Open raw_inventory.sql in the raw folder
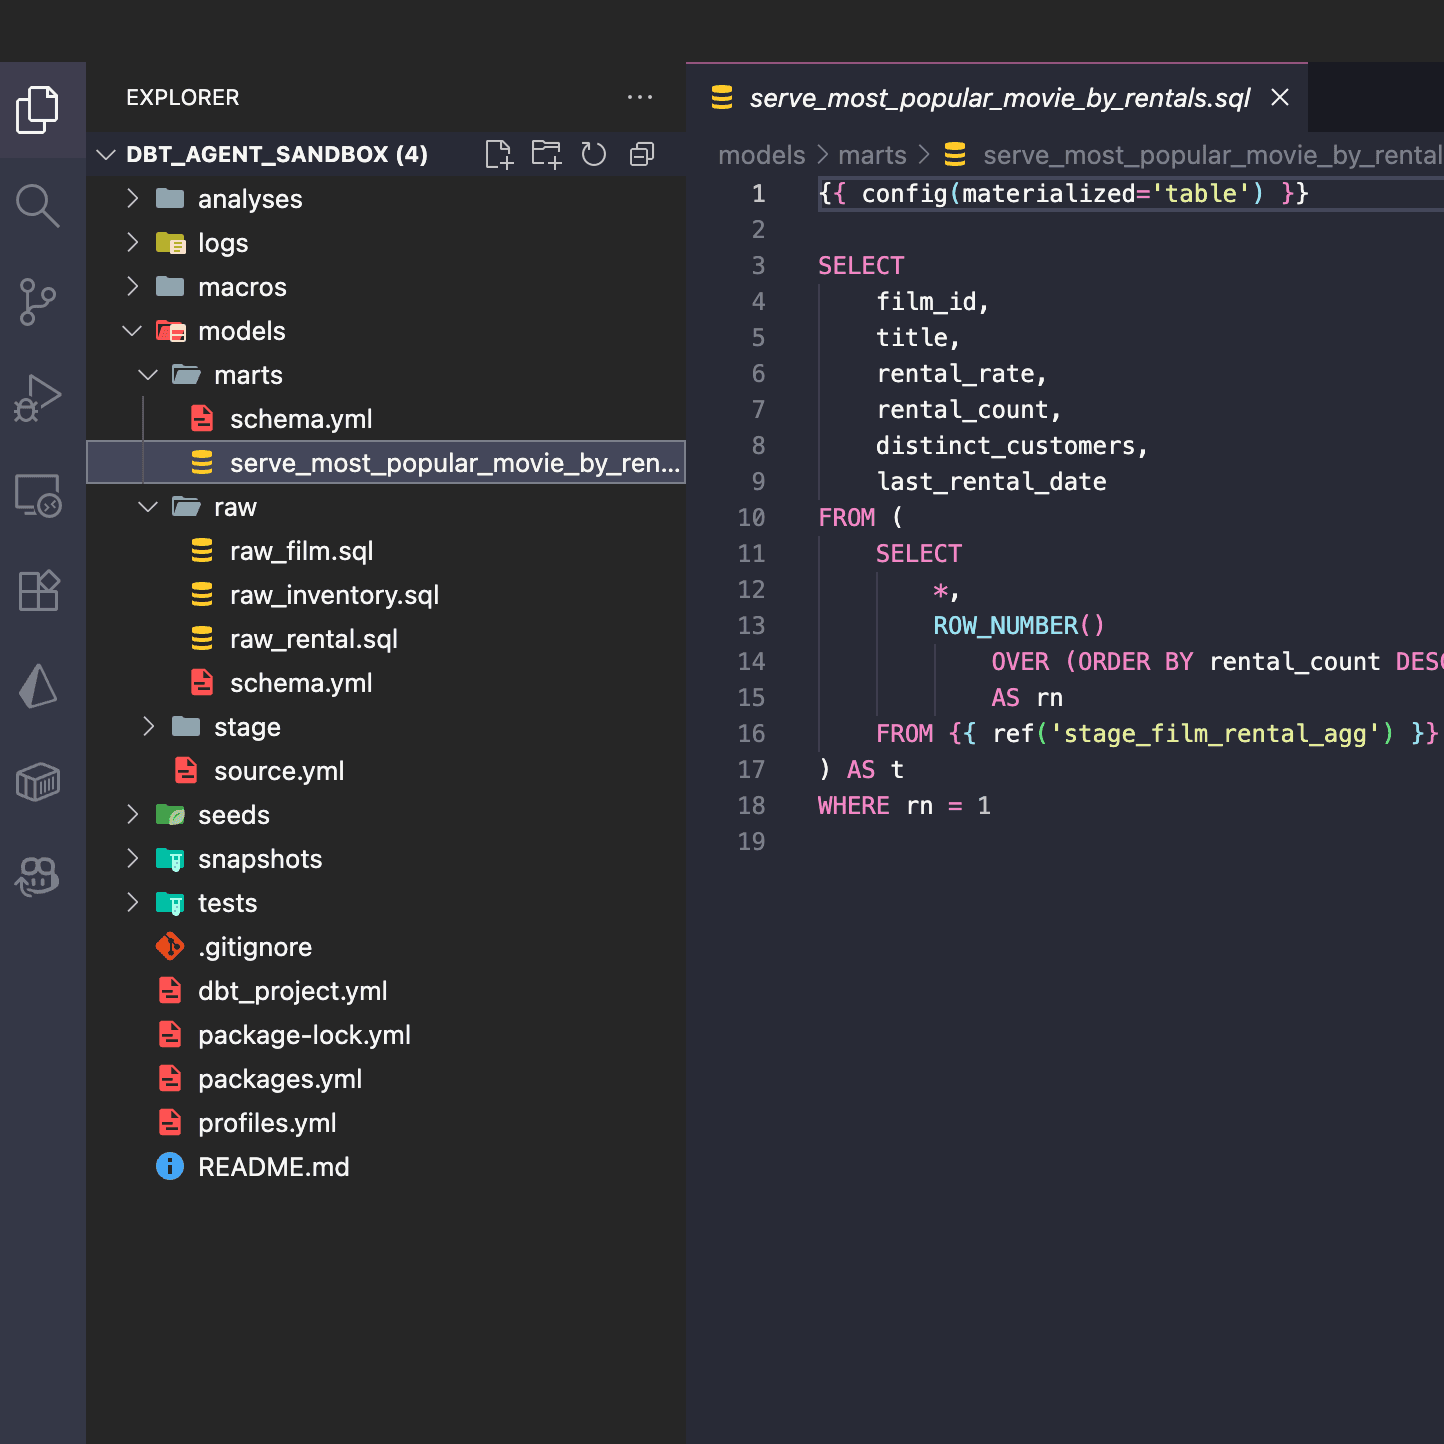This screenshot has width=1444, height=1444. click(x=334, y=595)
